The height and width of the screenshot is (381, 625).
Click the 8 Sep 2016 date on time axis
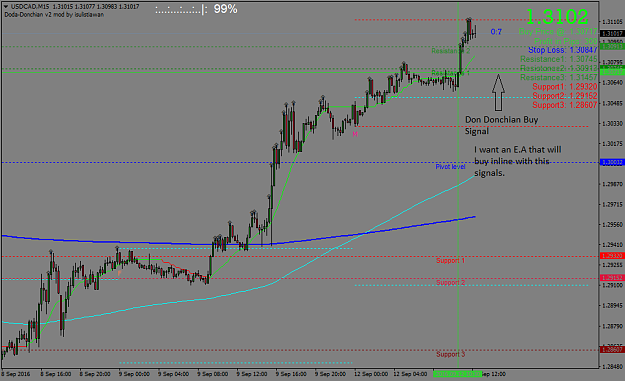click(x=16, y=374)
